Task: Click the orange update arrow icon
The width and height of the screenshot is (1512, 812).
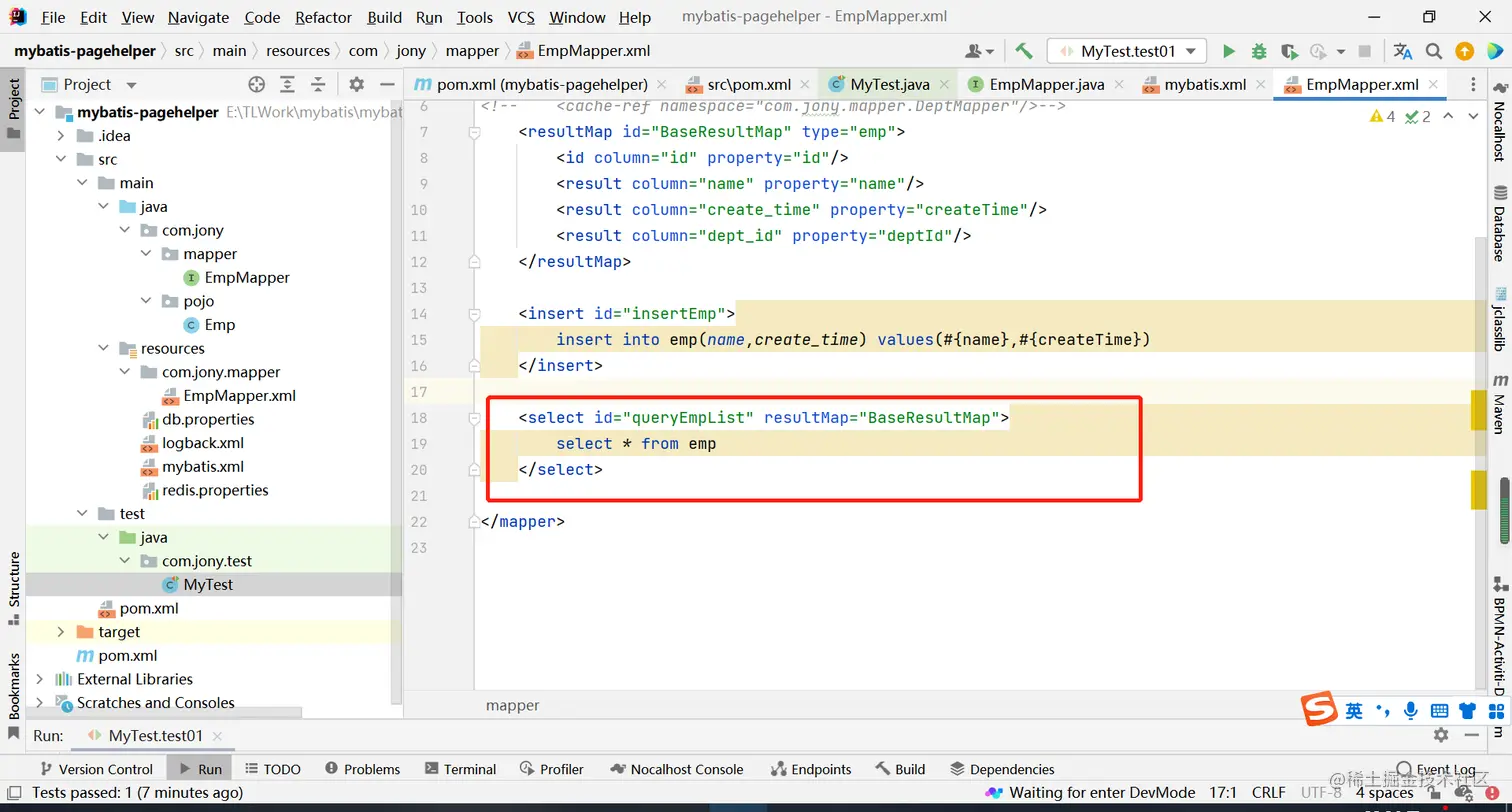Action: (x=1464, y=51)
